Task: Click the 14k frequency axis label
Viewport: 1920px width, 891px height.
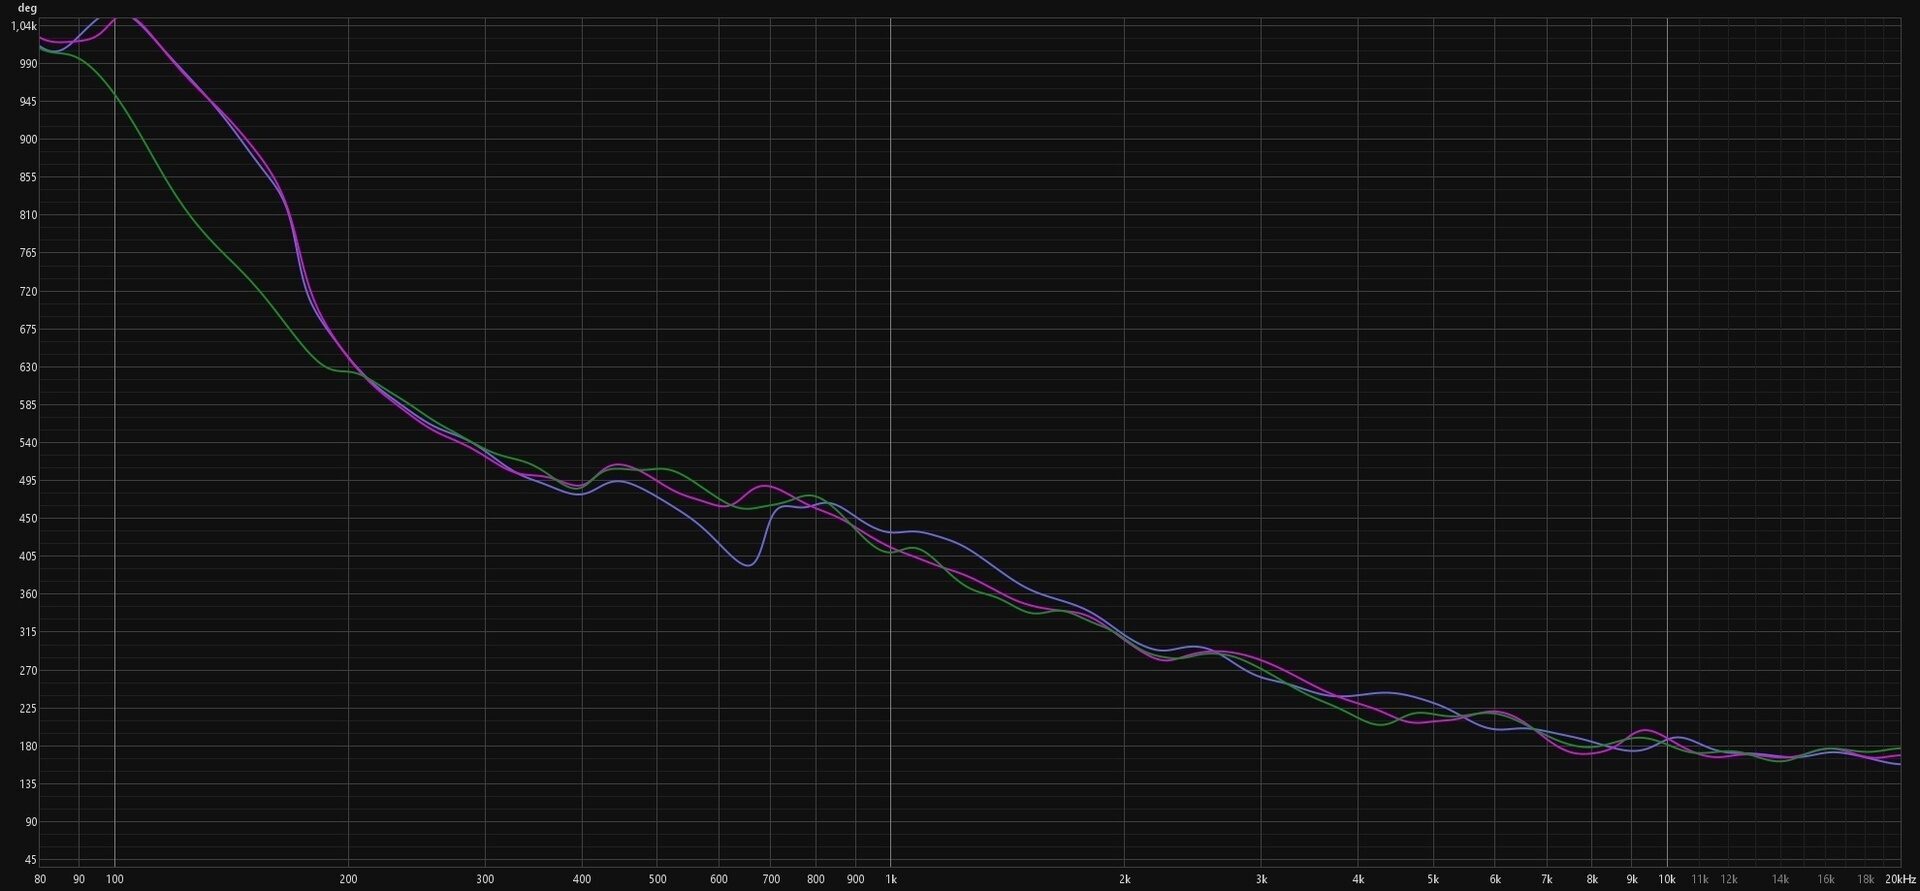Action: [1781, 880]
